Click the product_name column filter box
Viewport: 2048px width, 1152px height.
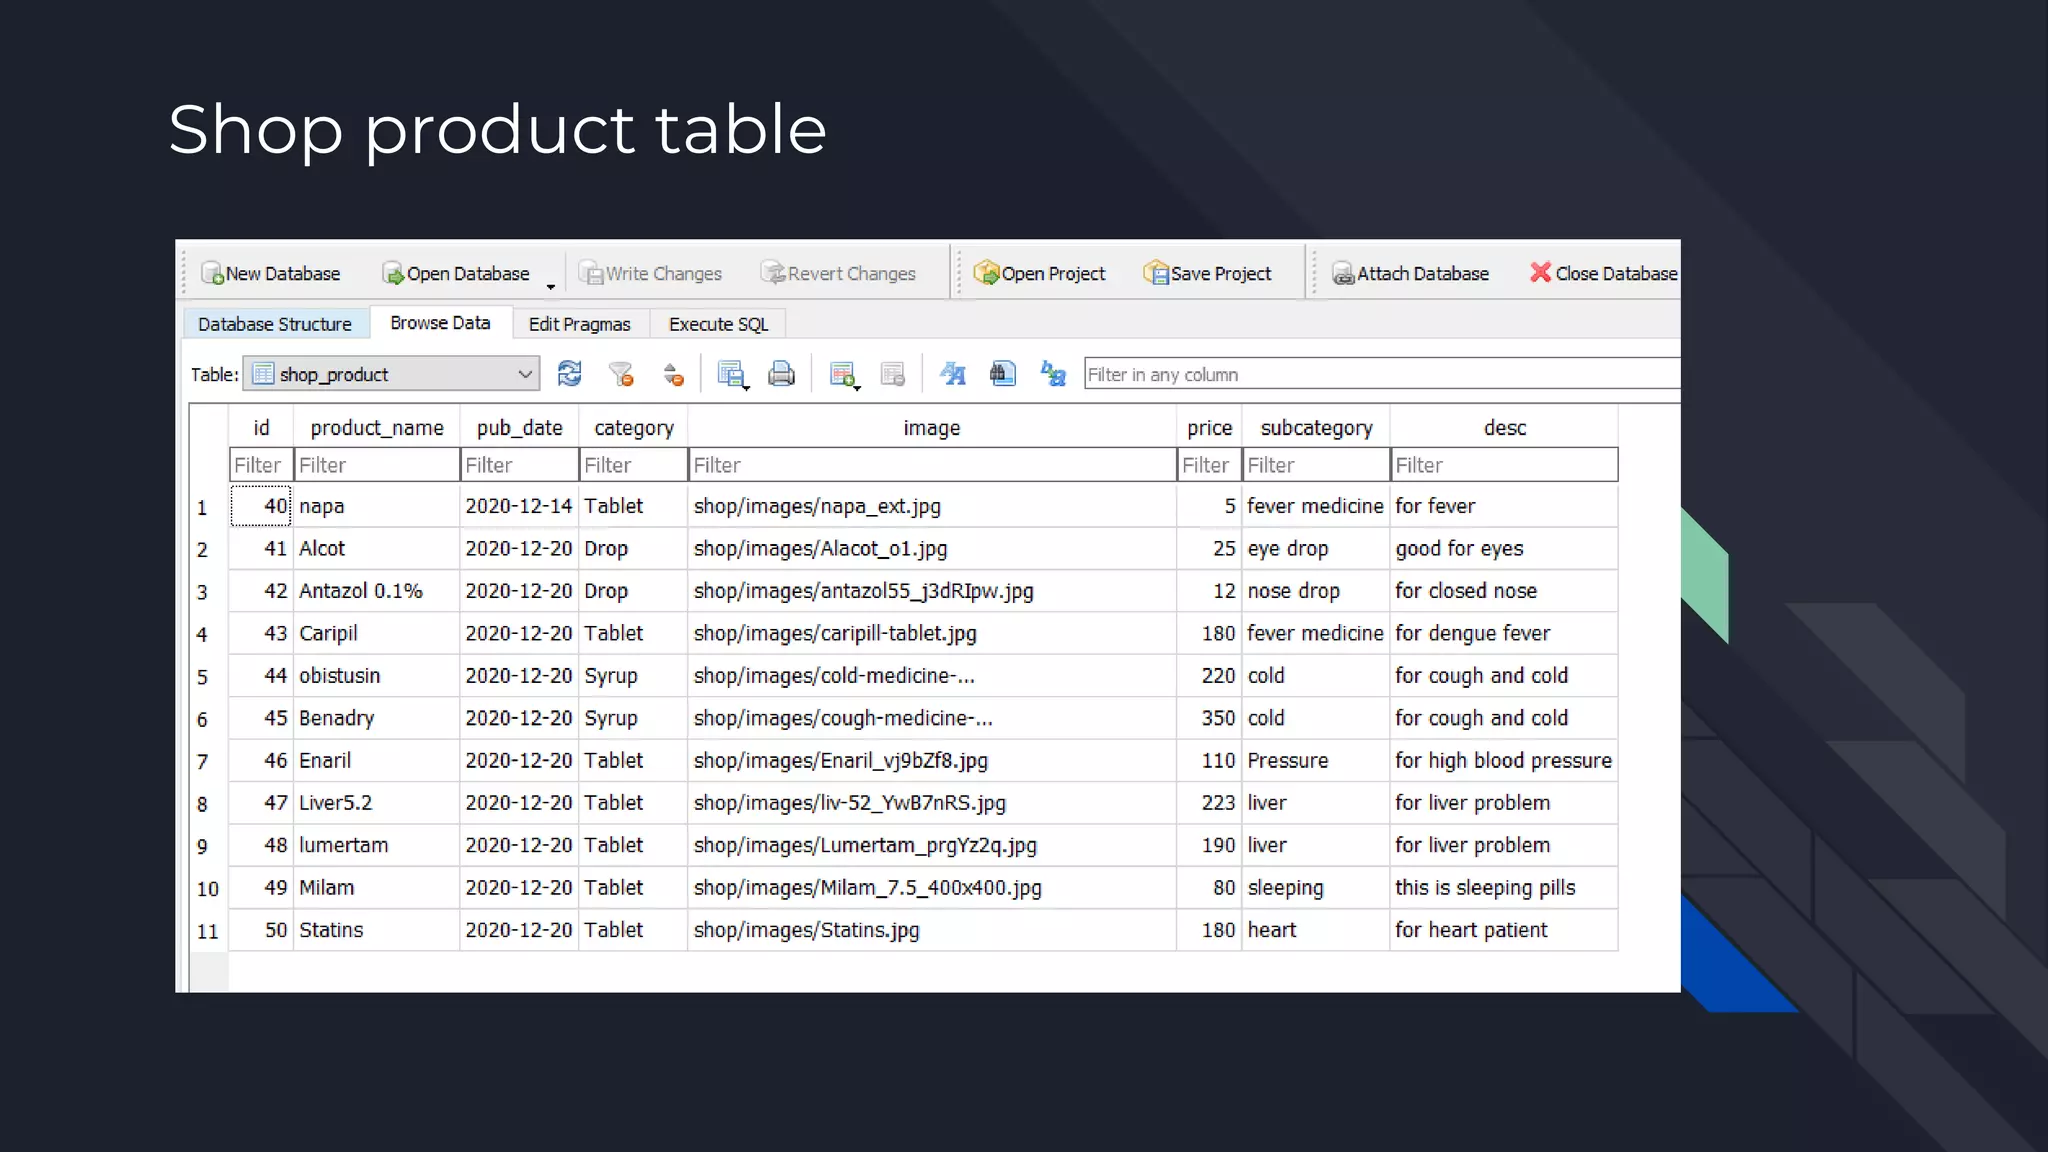[x=376, y=465]
